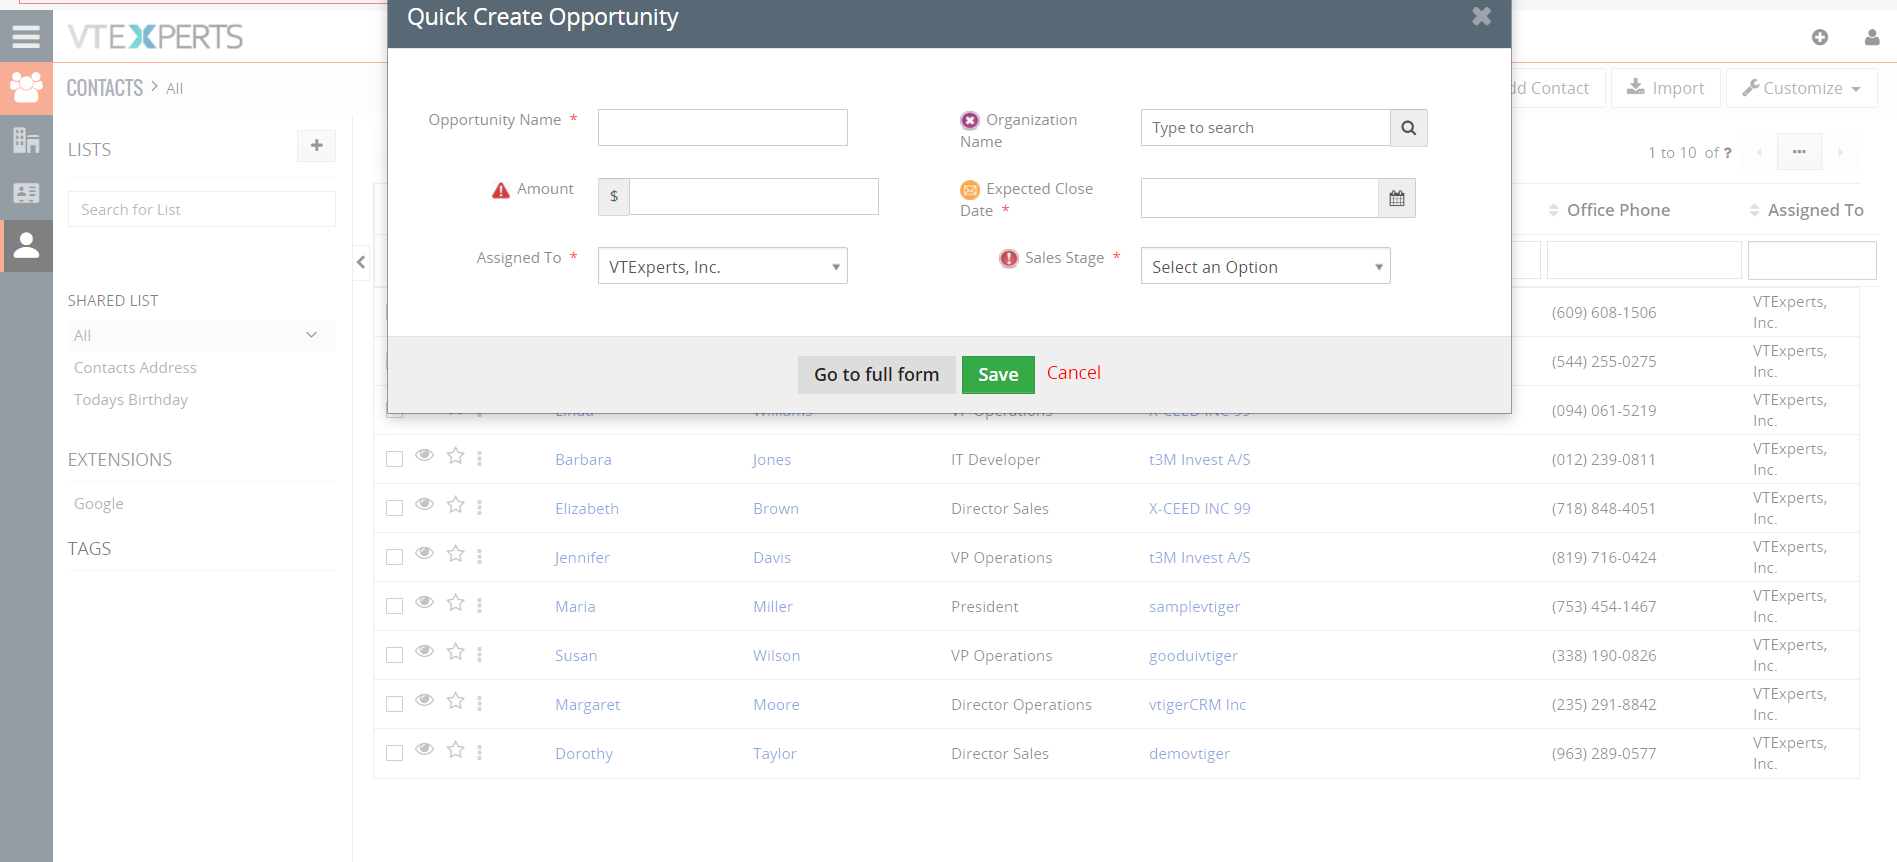Open the VTExperts logo home link
Viewport: 1897px width, 862px height.
(155, 37)
